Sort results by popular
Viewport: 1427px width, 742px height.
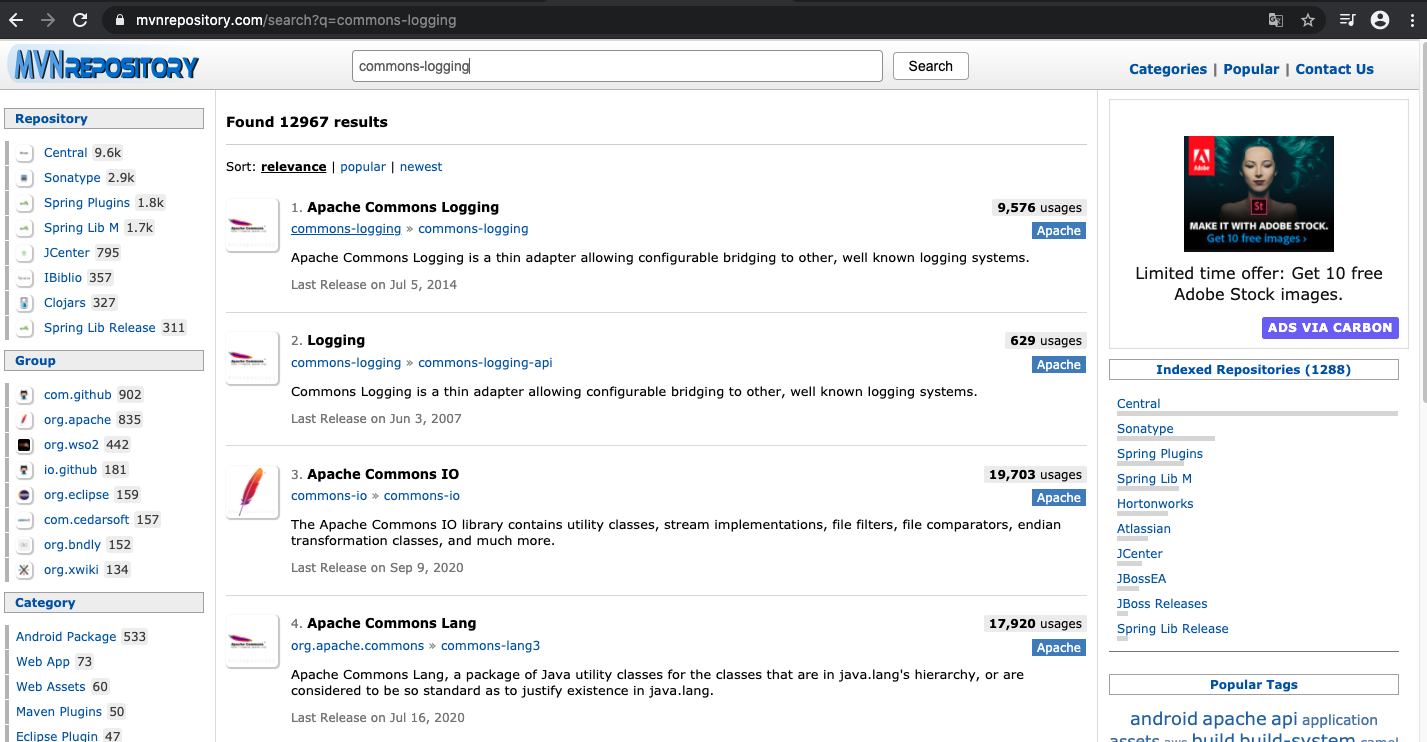(x=363, y=167)
